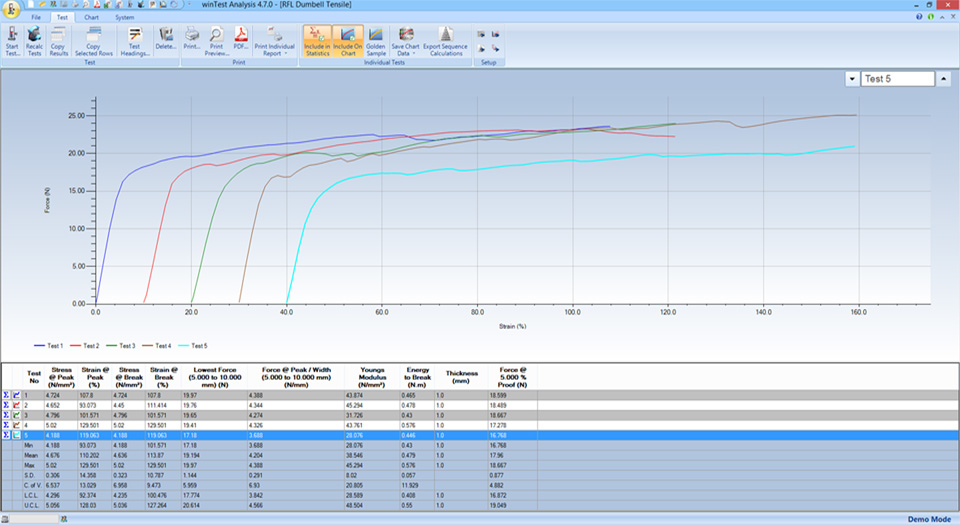
Task: Toggle sigma statistics icon for test 3
Action: [6, 415]
